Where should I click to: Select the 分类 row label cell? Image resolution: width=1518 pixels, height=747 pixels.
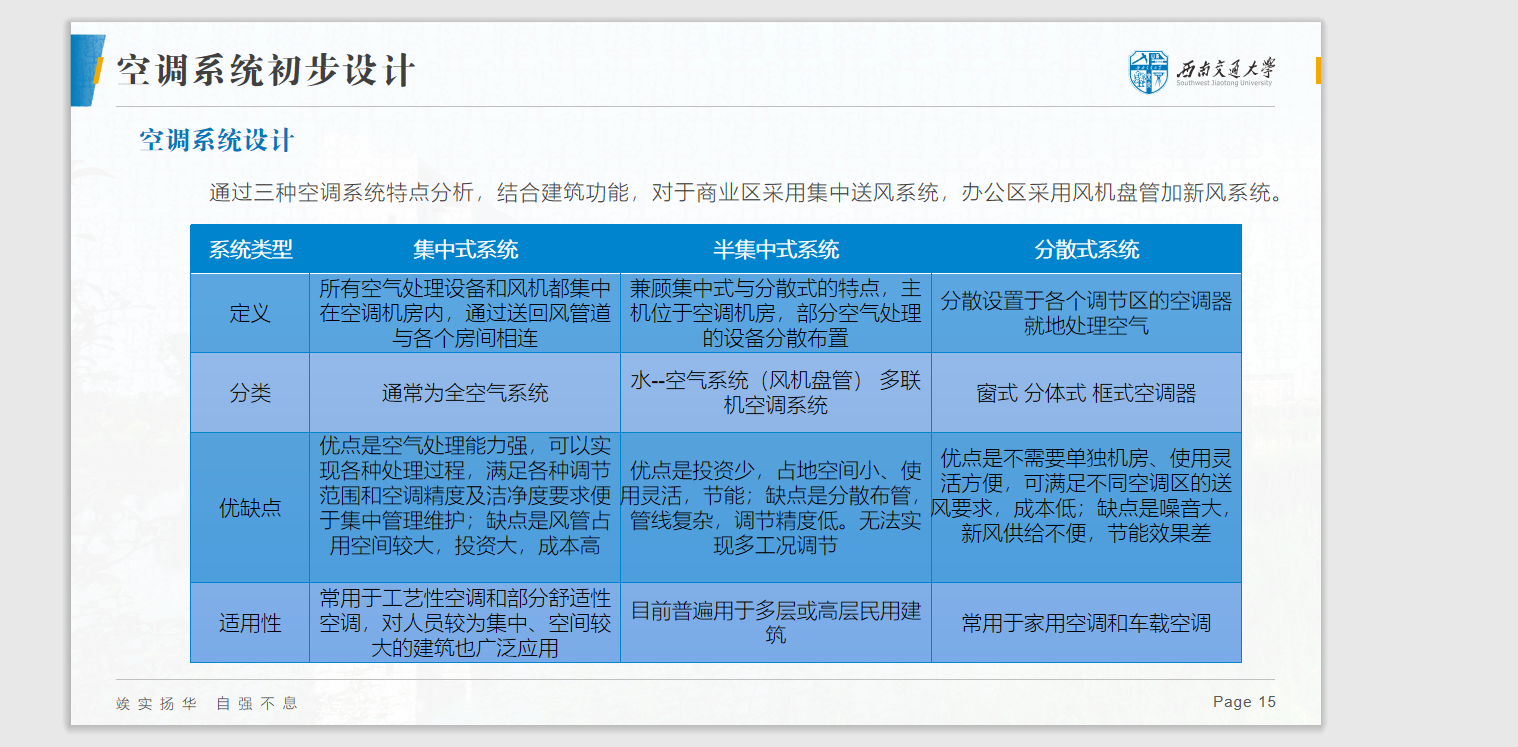[250, 393]
